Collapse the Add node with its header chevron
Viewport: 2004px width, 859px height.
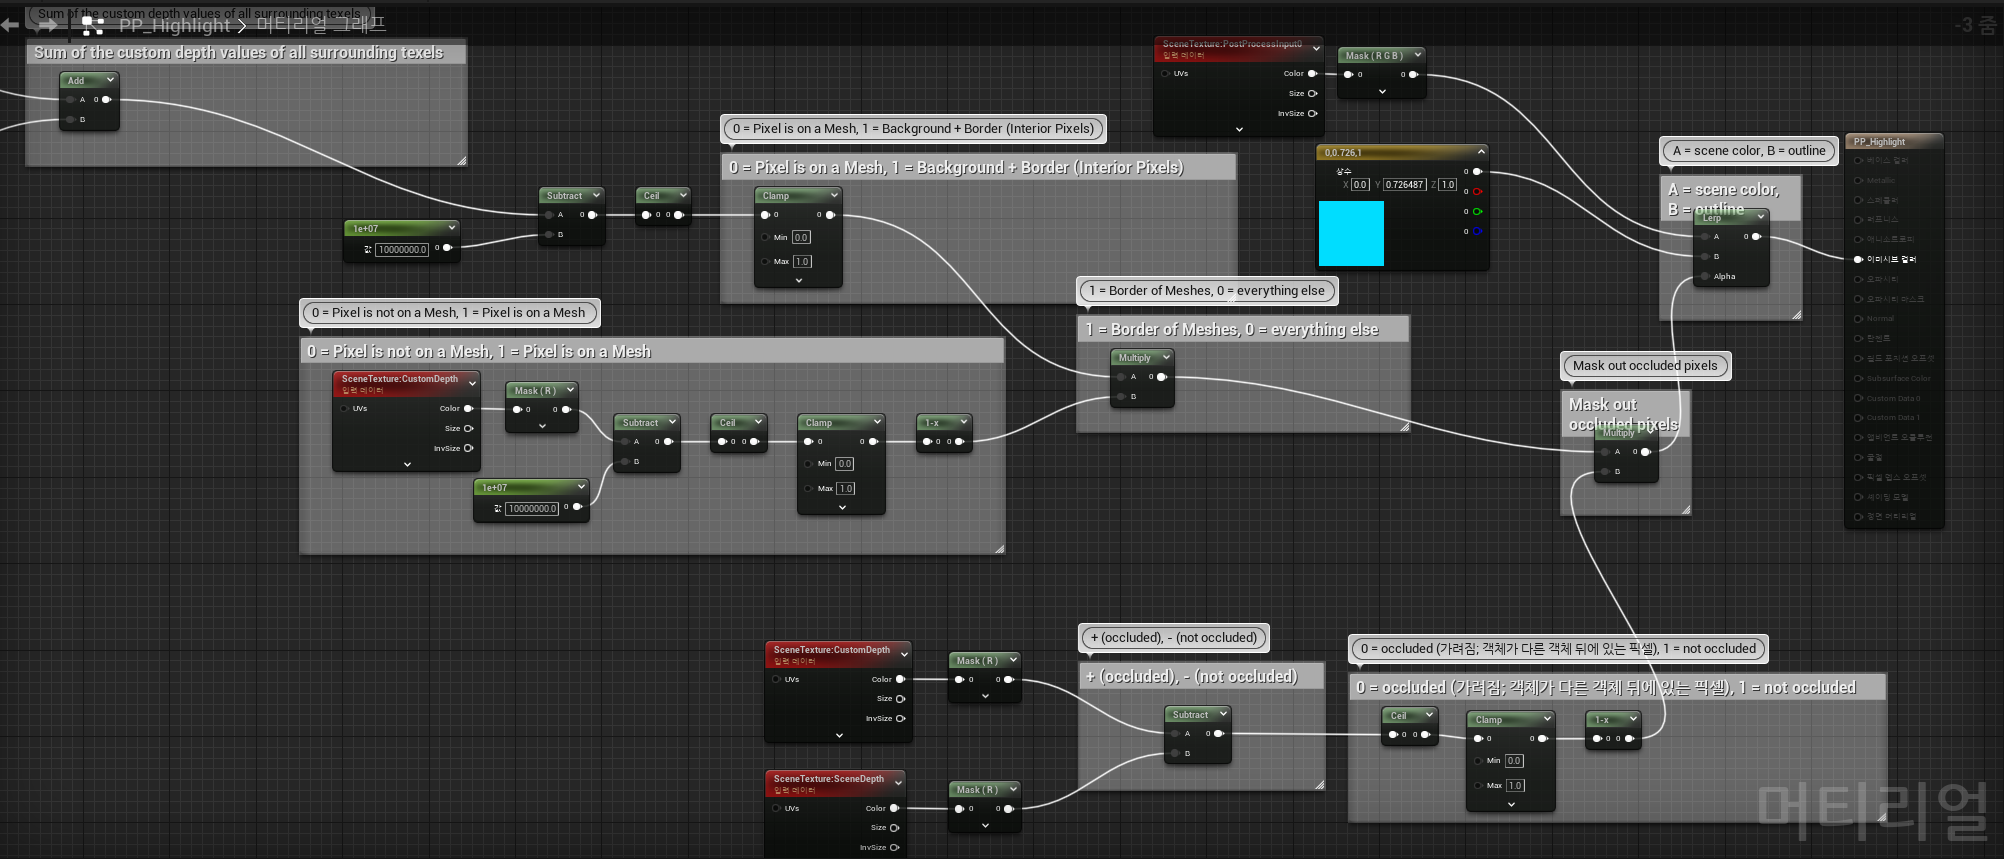point(110,79)
